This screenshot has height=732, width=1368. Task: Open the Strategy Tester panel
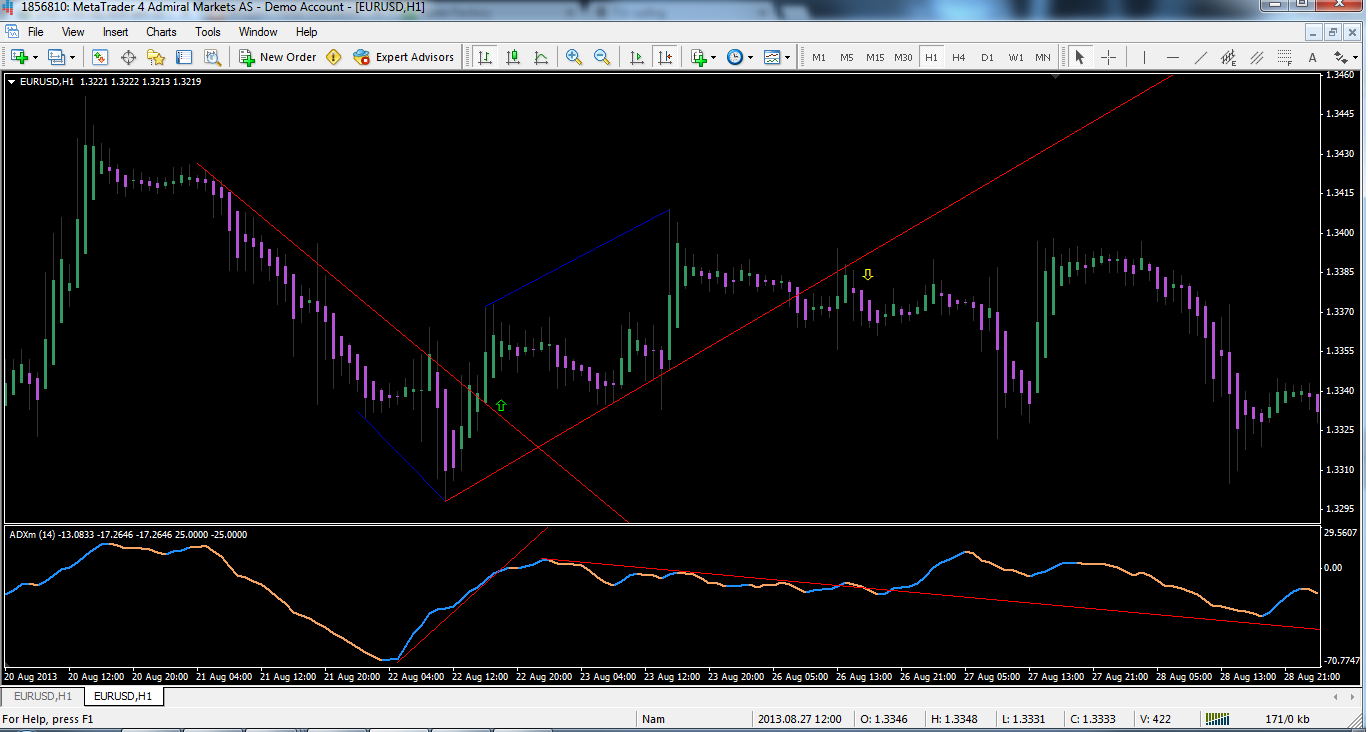[x=213, y=57]
